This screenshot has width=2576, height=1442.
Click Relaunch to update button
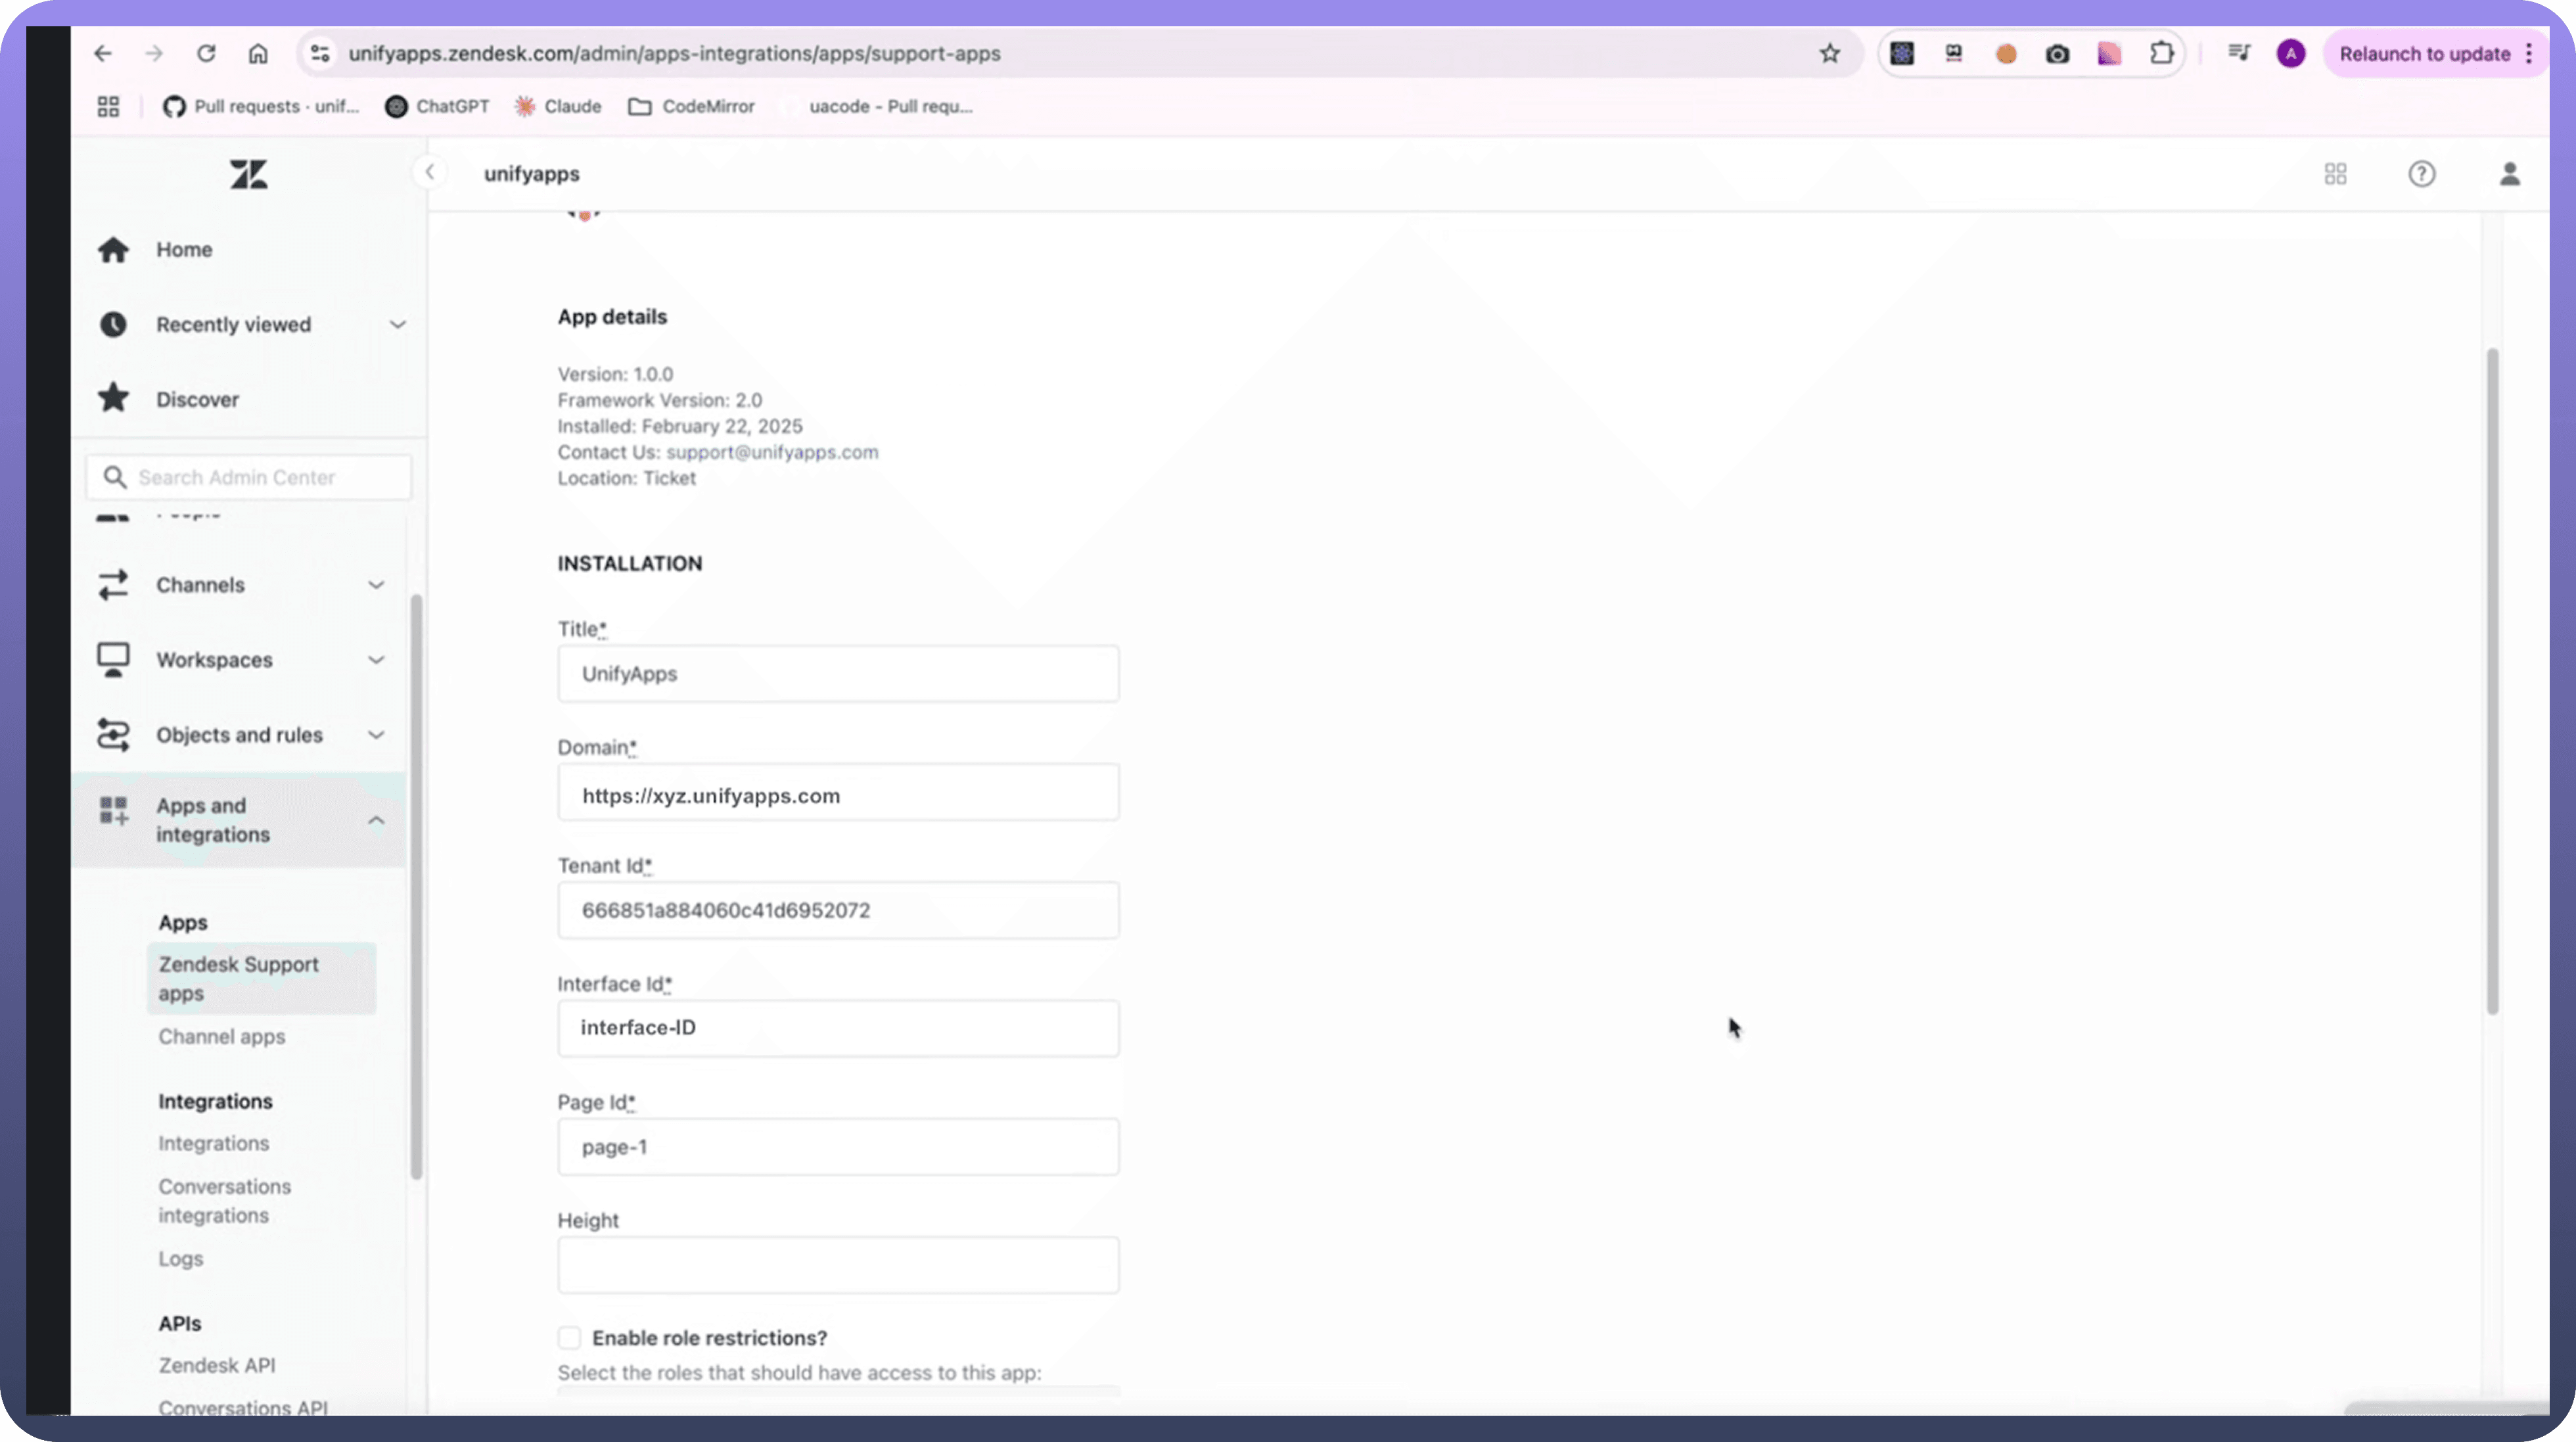coord(2424,54)
